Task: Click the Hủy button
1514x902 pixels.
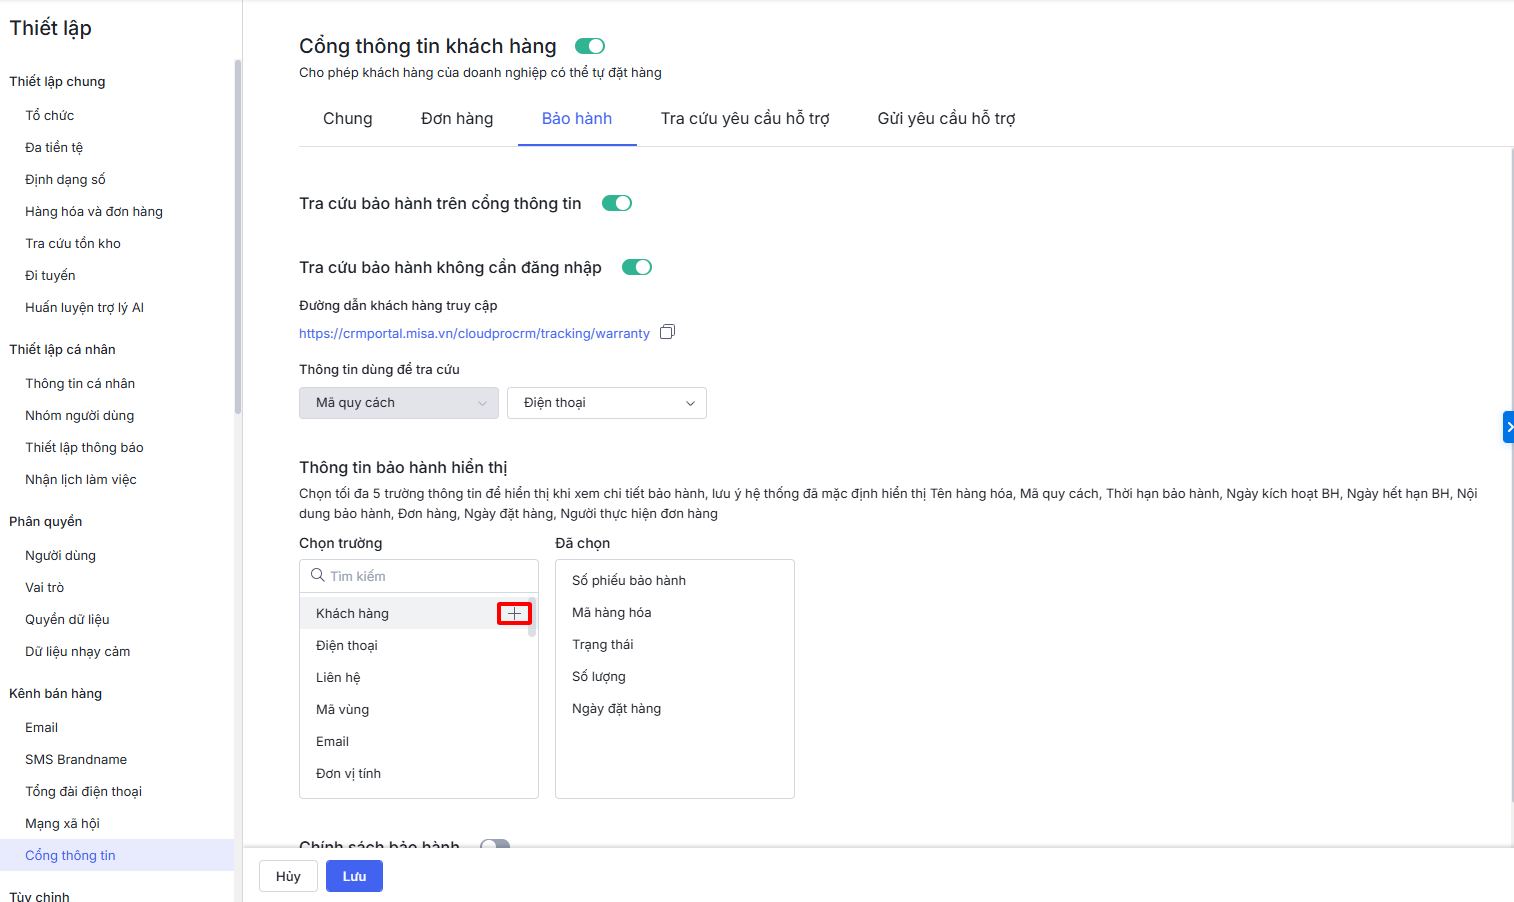Action: pyautogui.click(x=288, y=876)
